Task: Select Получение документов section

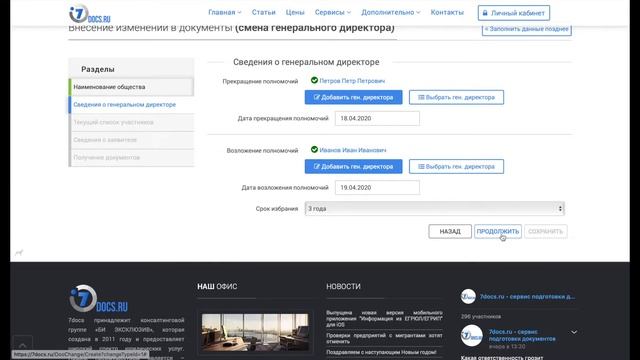Action: (x=131, y=157)
